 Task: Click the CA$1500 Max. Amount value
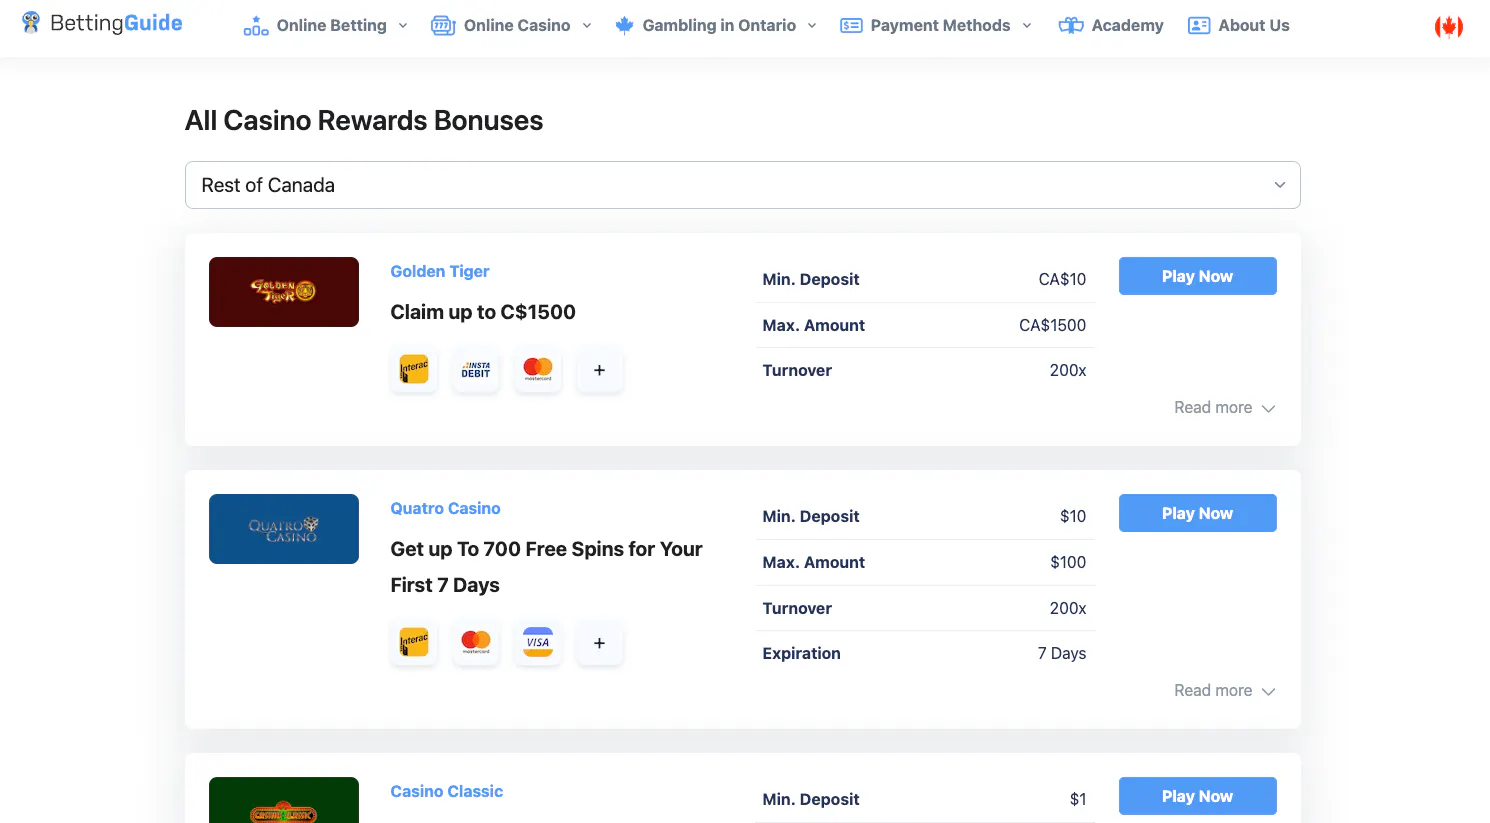[1053, 325]
